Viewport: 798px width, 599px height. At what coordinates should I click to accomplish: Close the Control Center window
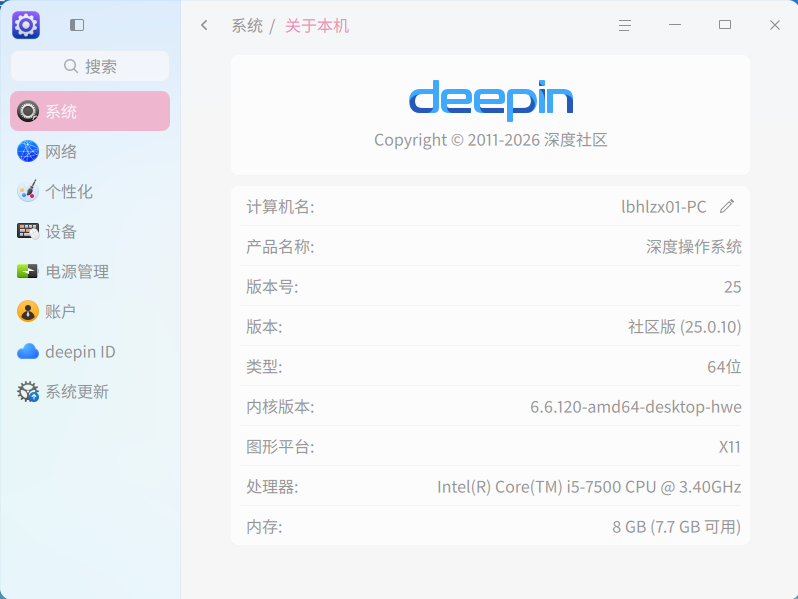pos(775,25)
